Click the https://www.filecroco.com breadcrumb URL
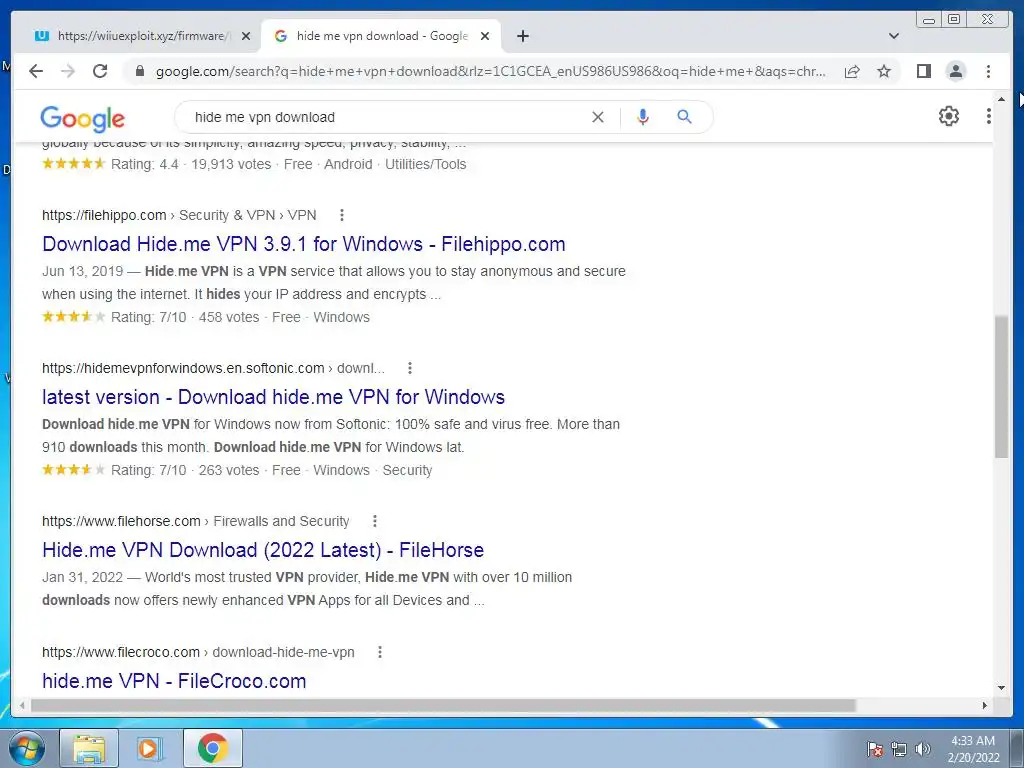This screenshot has height=768, width=1024. 121,652
